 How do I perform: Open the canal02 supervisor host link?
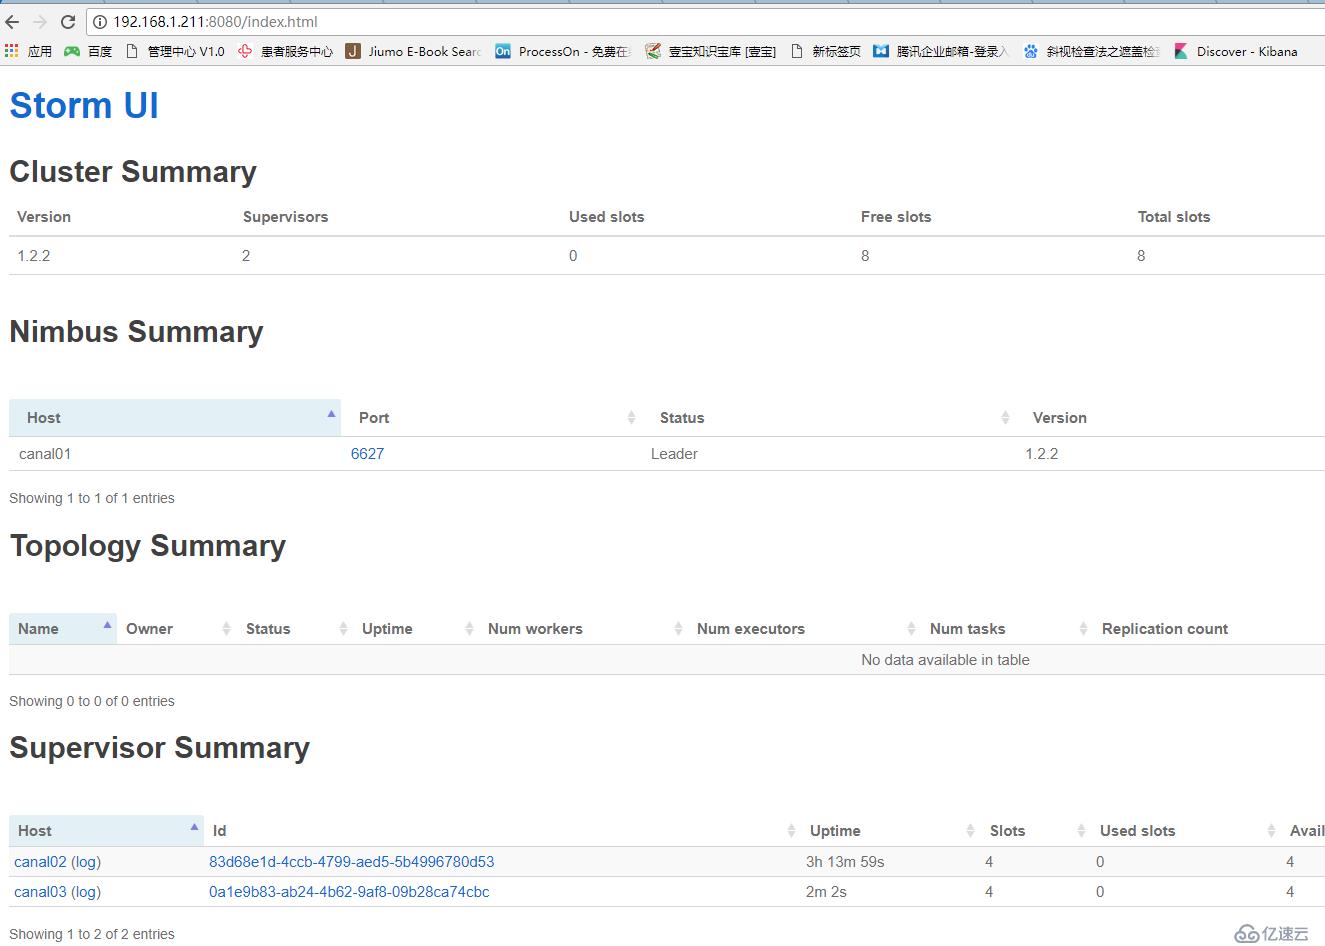pyautogui.click(x=40, y=861)
